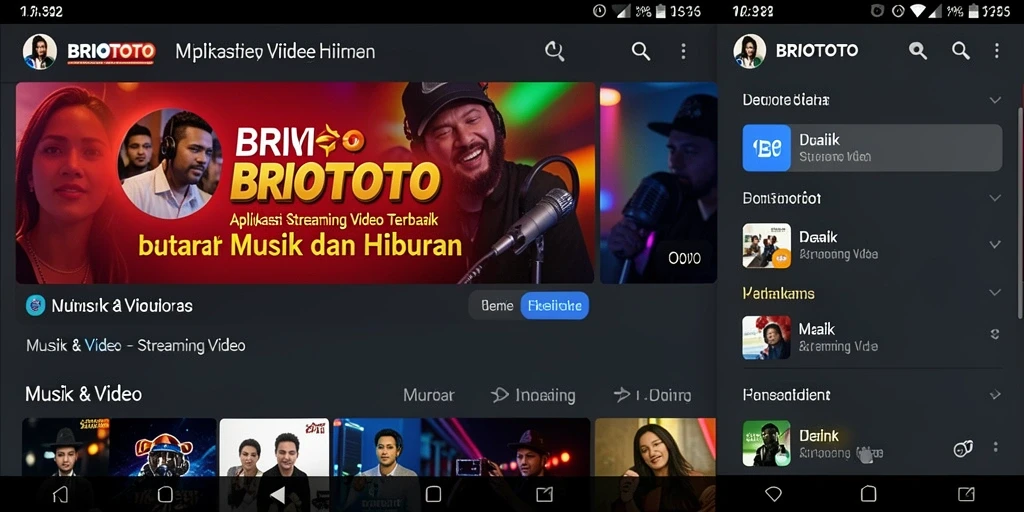Viewport: 1024px width, 512px height.
Task: Collapse the Deoiote diaha section
Action: [995, 100]
